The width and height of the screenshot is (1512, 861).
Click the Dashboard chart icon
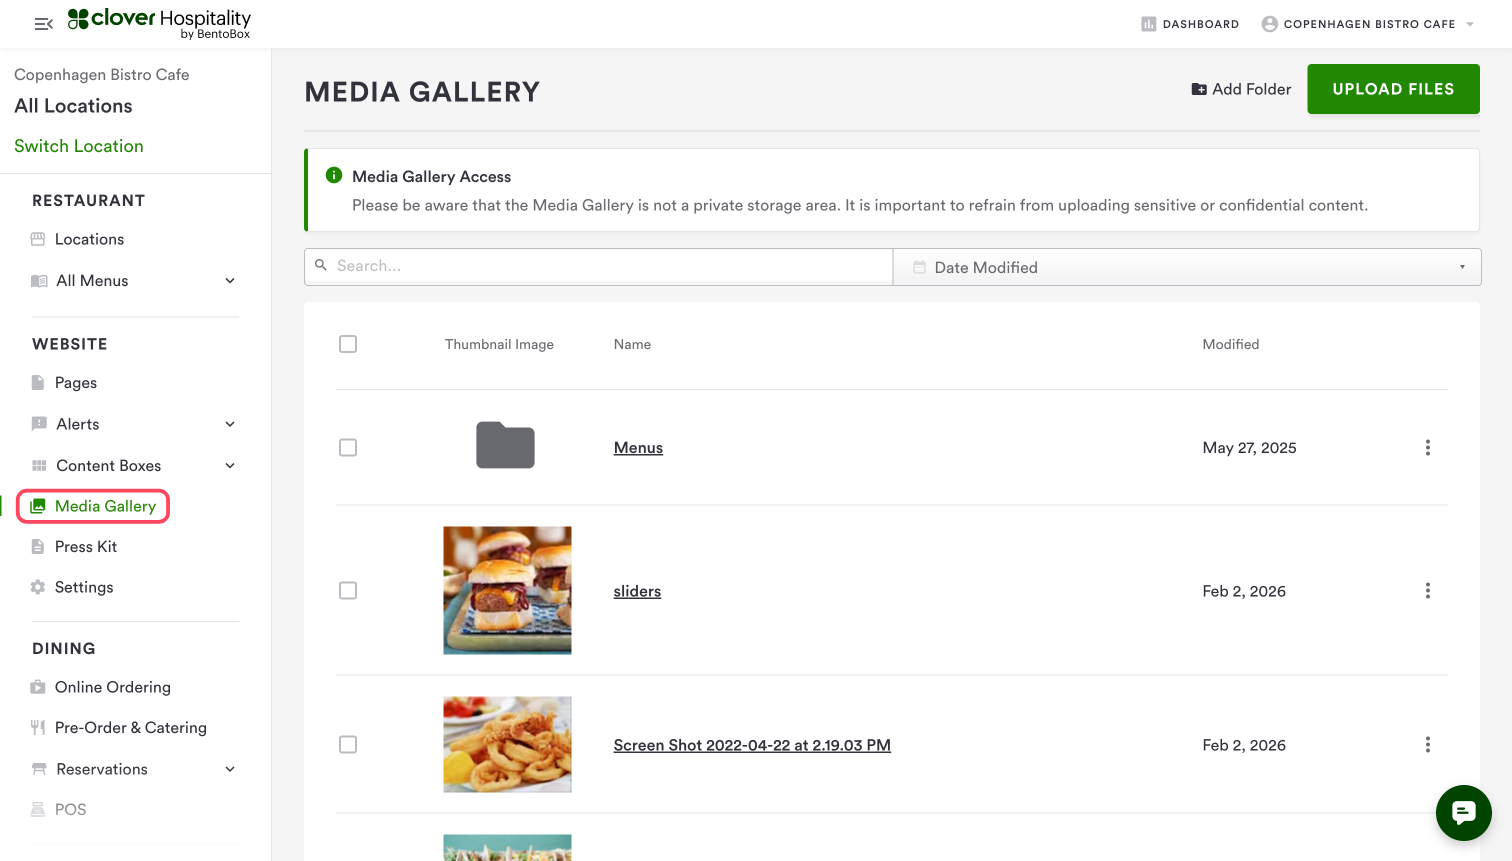[1148, 24]
